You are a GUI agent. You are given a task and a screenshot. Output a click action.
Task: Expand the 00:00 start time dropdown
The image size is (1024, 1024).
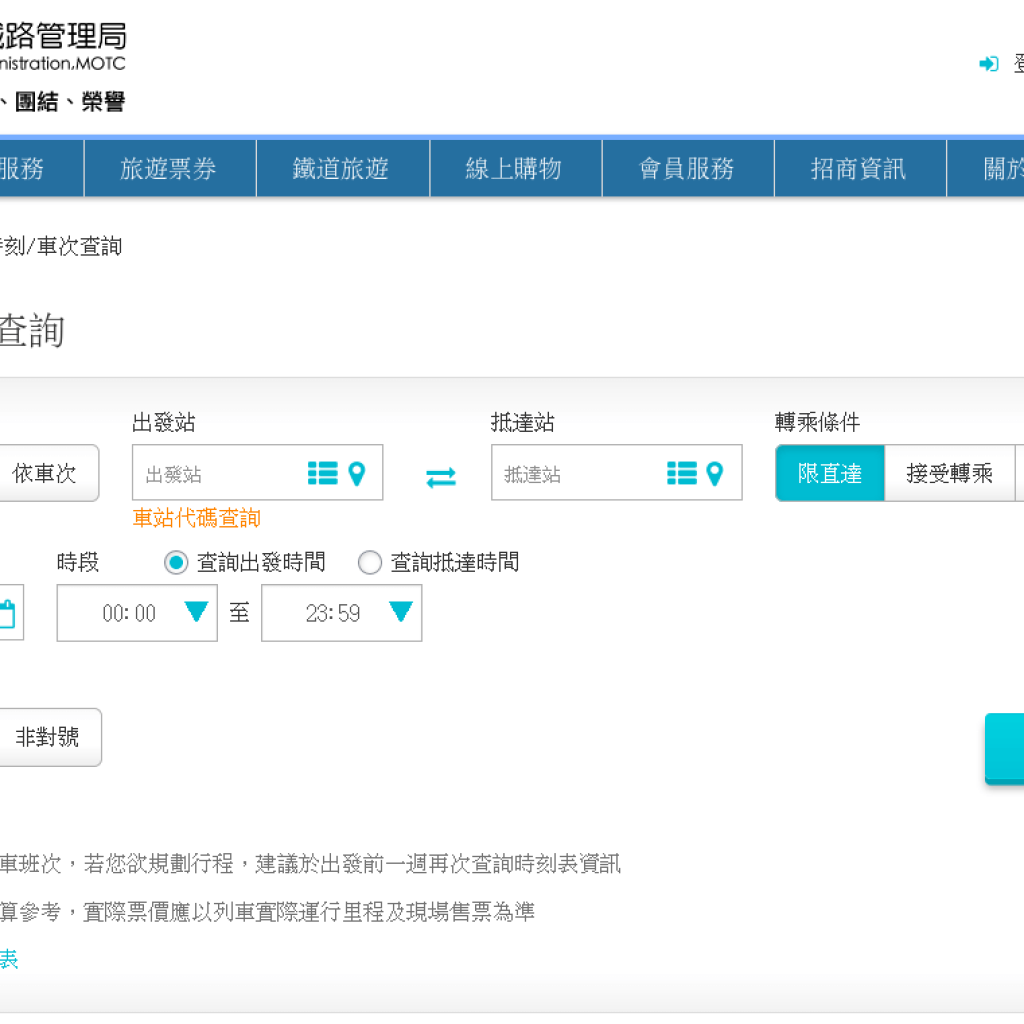[196, 612]
